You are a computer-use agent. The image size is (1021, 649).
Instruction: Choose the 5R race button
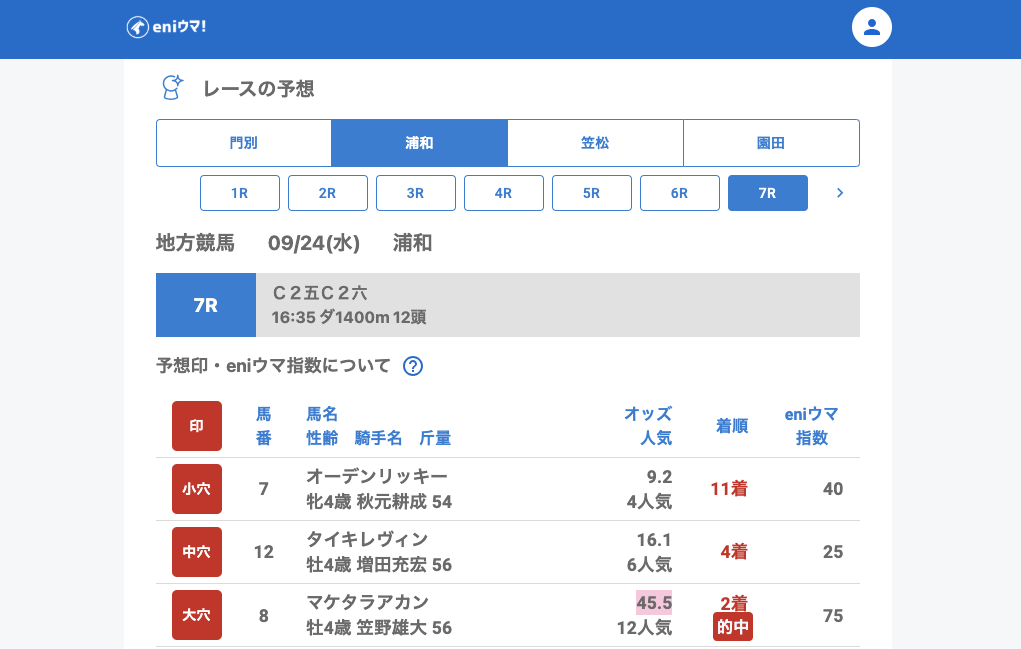coord(592,193)
